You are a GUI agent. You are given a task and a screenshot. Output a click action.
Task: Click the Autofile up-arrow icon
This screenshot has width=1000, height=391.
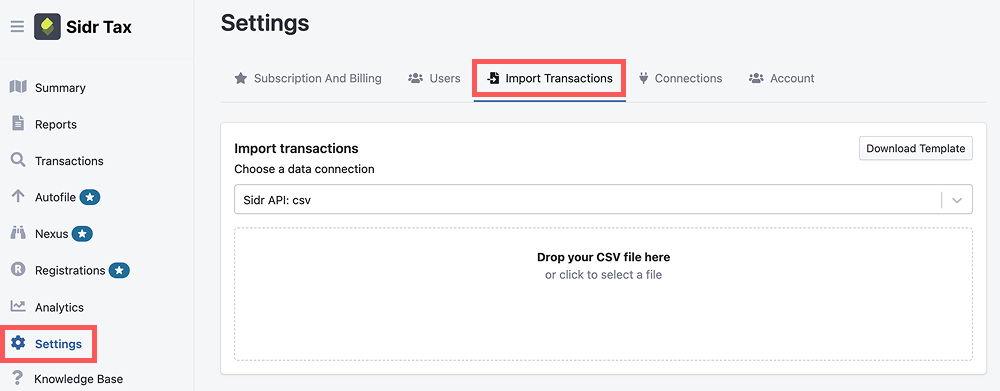pos(18,196)
